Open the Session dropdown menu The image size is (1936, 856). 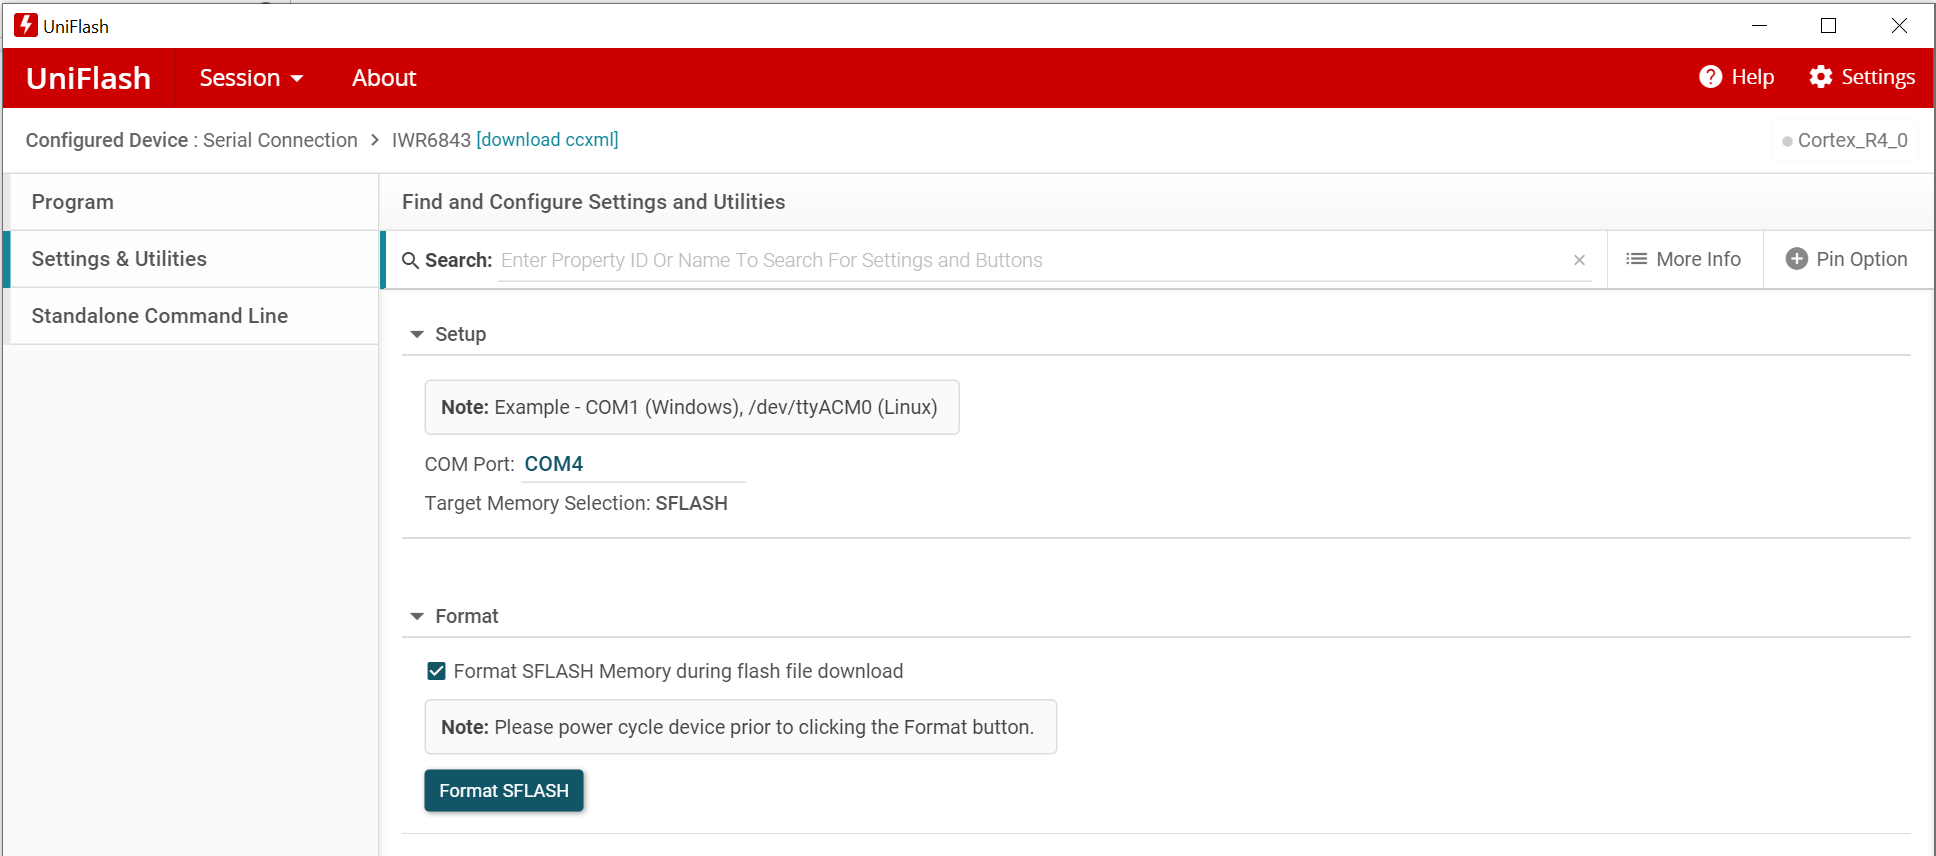[x=251, y=78]
